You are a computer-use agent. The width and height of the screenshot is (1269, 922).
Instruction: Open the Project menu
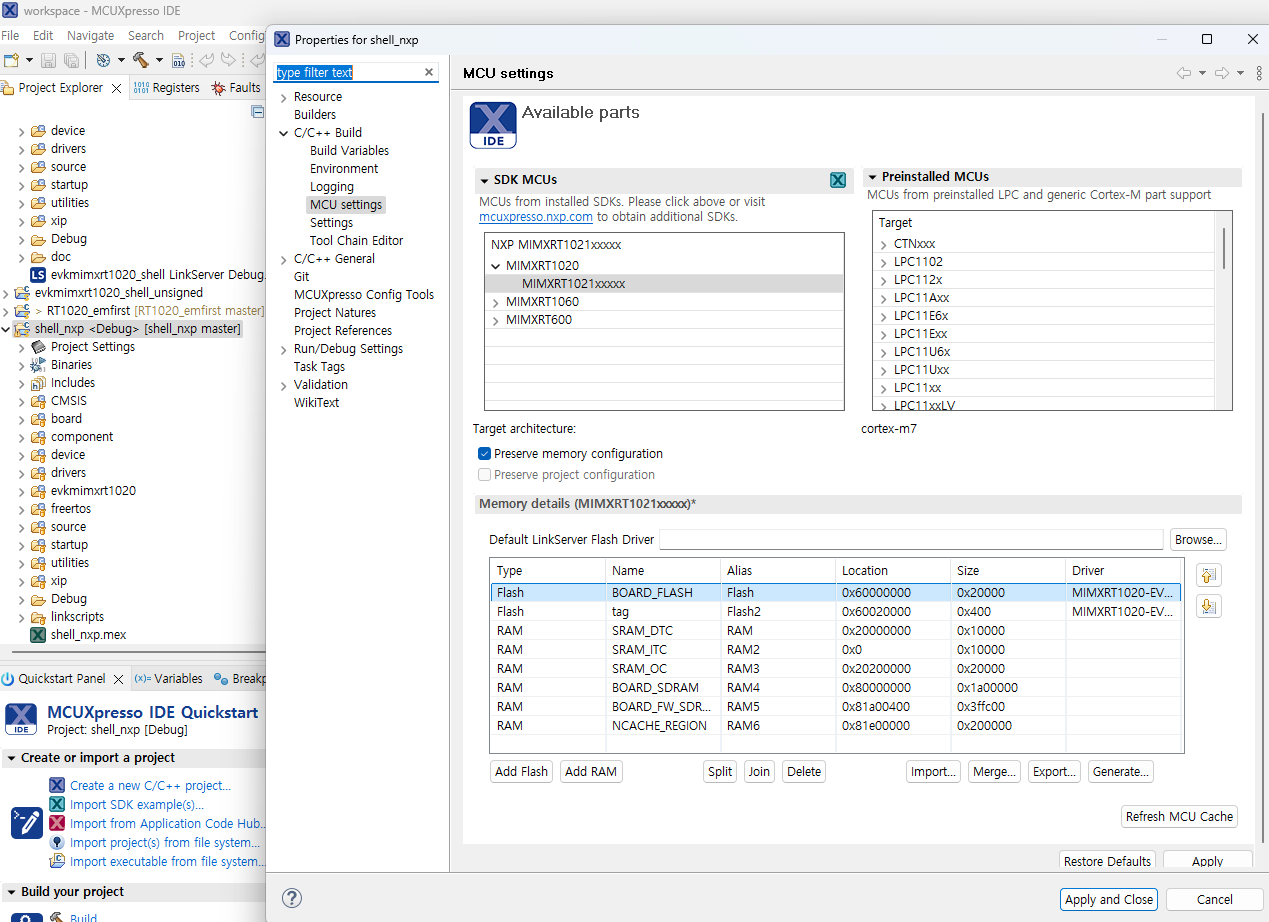click(x=197, y=35)
